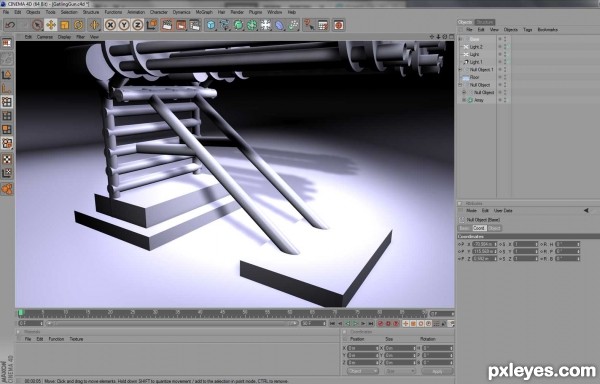The height and width of the screenshot is (384, 600).
Task: Toggle X axis lock
Action: [x=110, y=25]
